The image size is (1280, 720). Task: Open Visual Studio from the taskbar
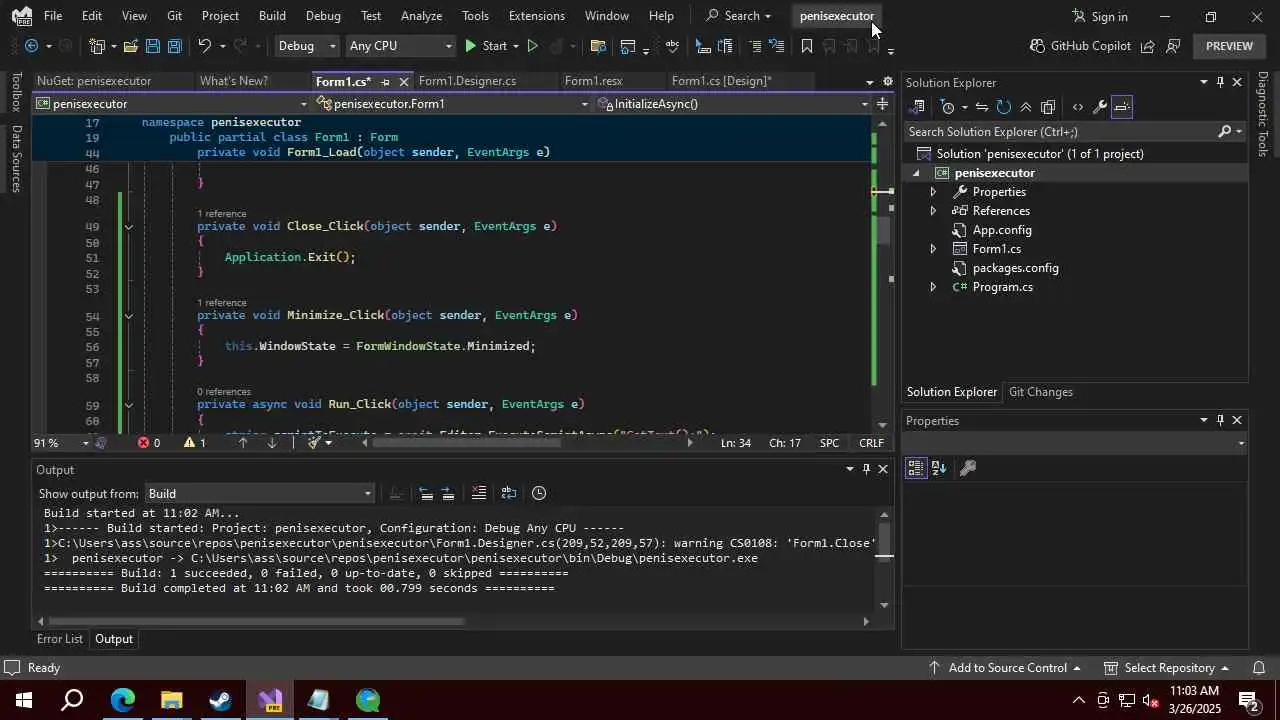pos(270,700)
